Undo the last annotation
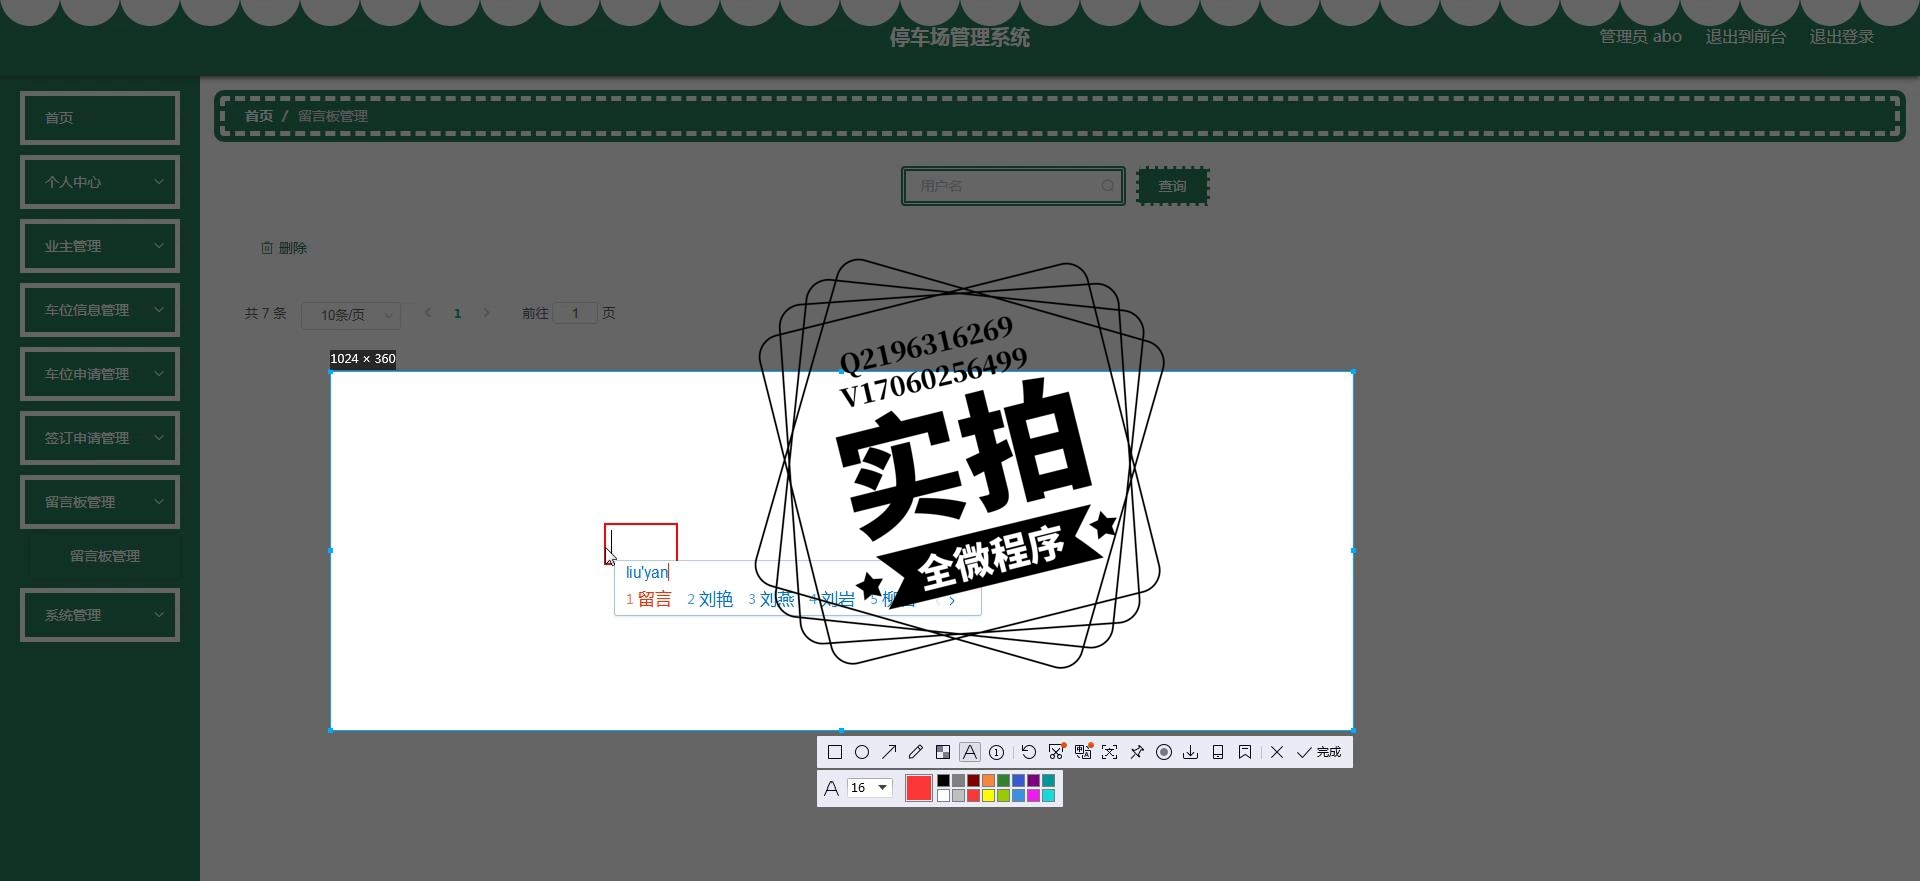Screen dimensions: 1920x881 pyautogui.click(x=1029, y=752)
